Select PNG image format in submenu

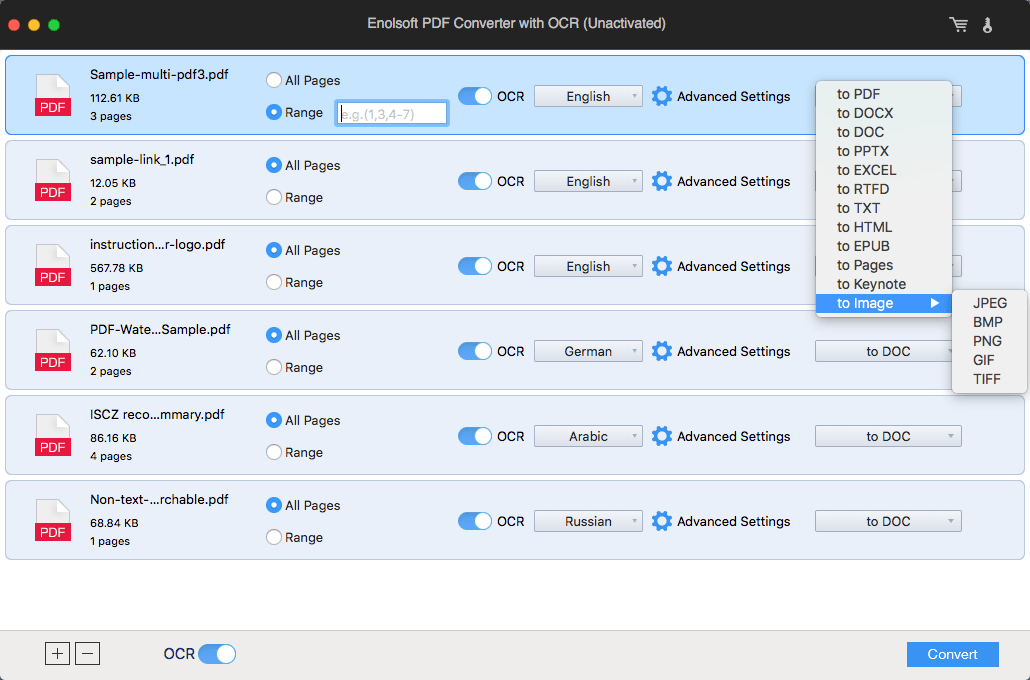coord(989,341)
